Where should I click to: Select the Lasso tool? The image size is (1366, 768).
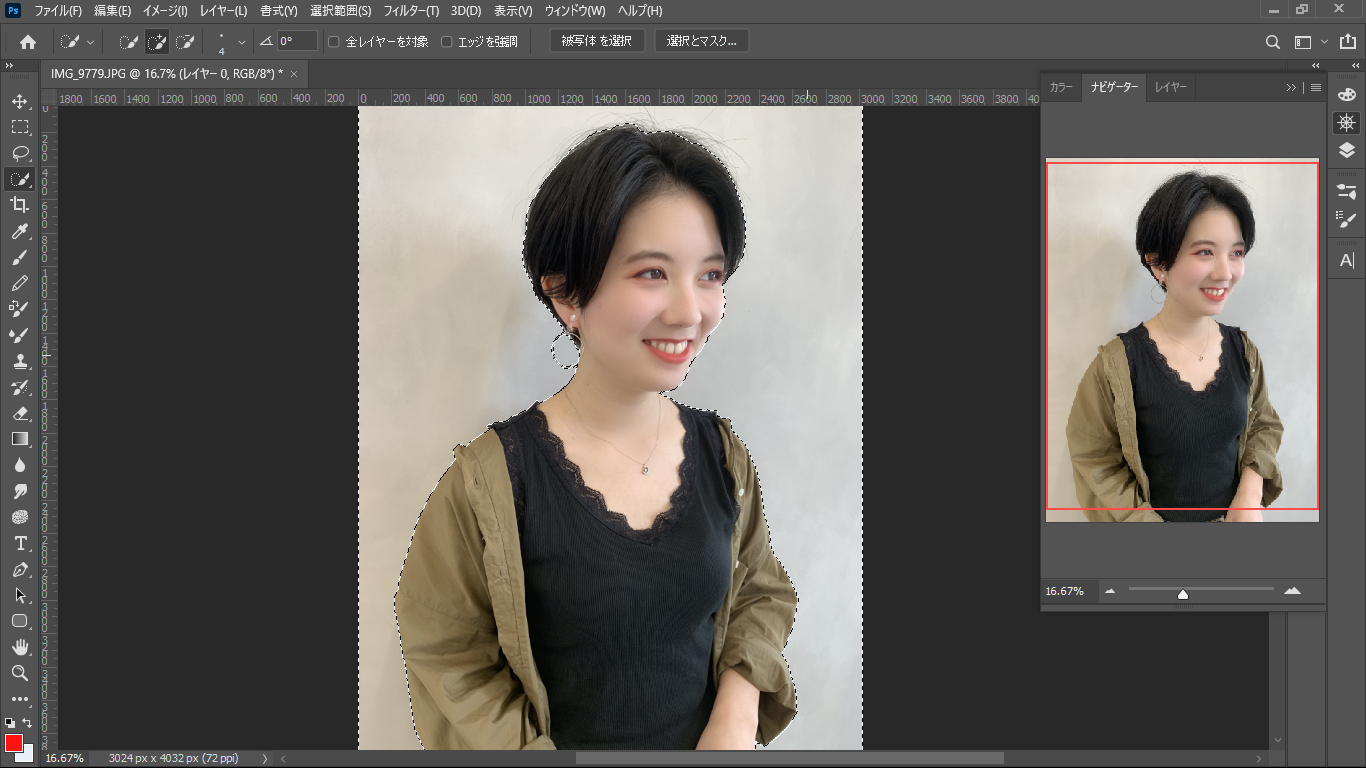coord(19,153)
